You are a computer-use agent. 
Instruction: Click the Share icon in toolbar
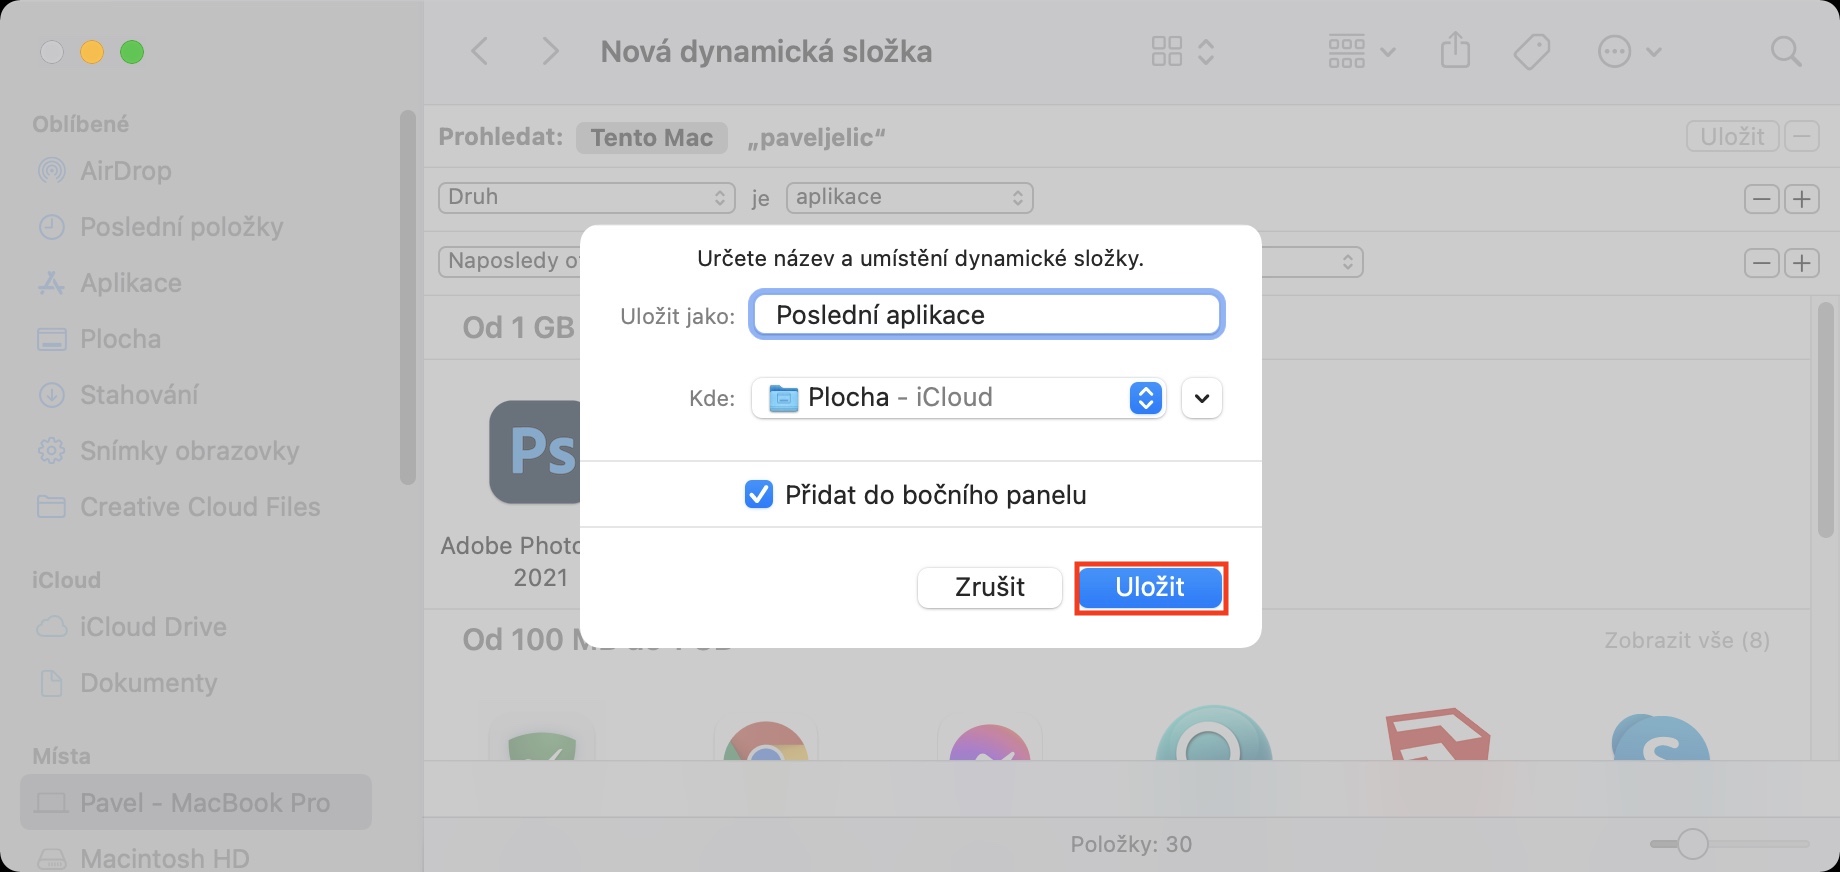[1455, 50]
